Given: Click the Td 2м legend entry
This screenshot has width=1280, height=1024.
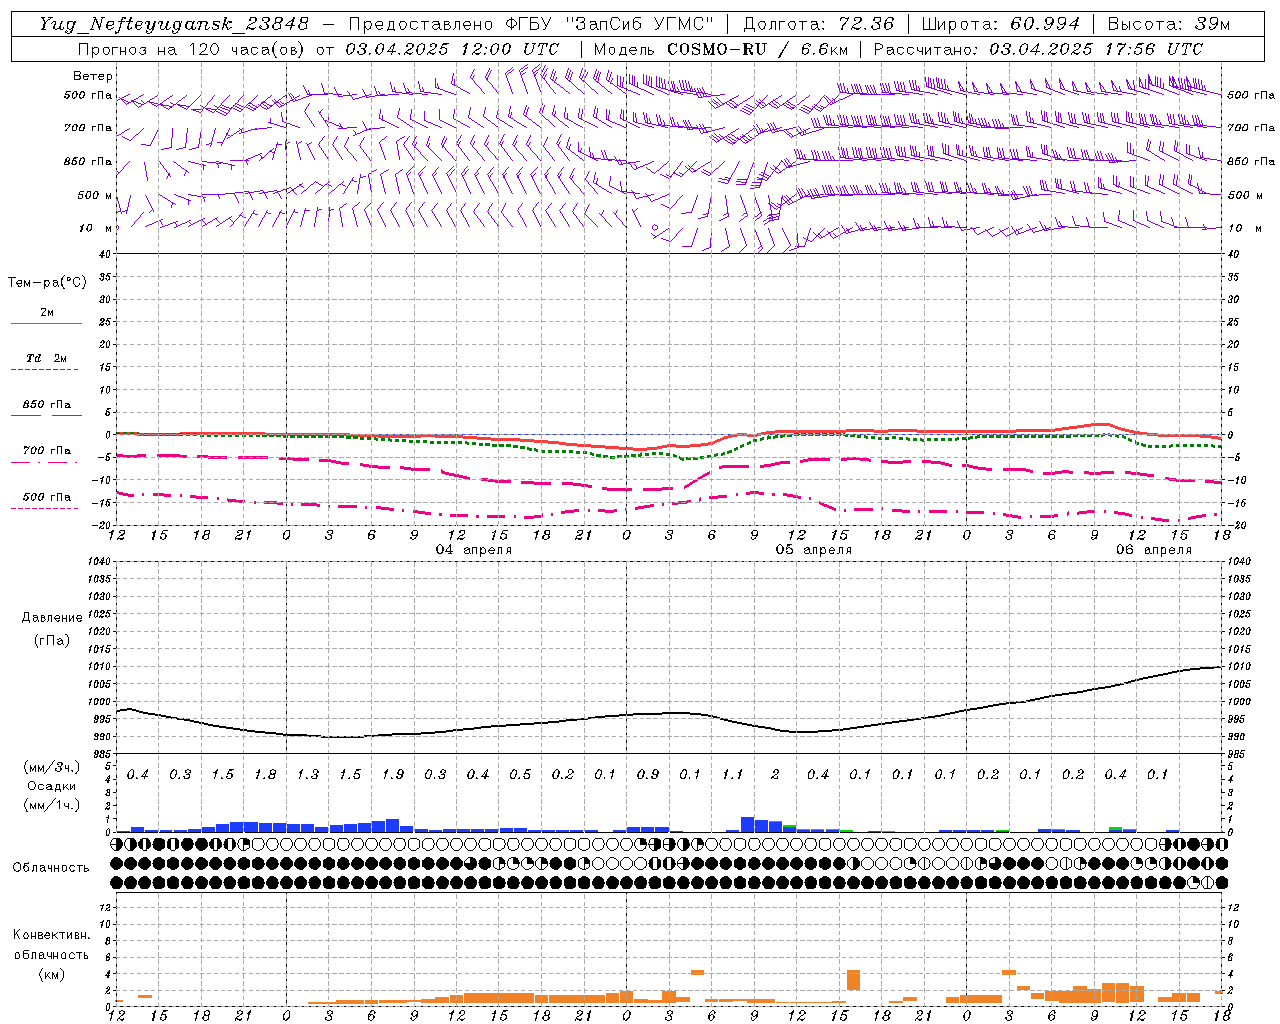Looking at the screenshot, I should pos(46,358).
